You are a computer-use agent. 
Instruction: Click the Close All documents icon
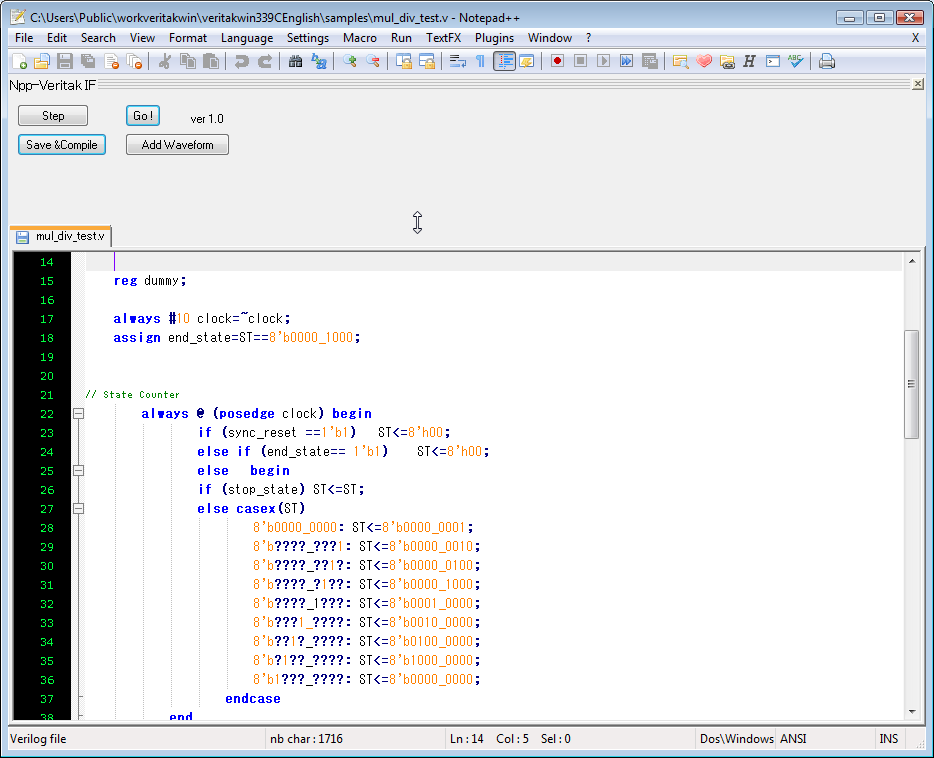[x=135, y=61]
